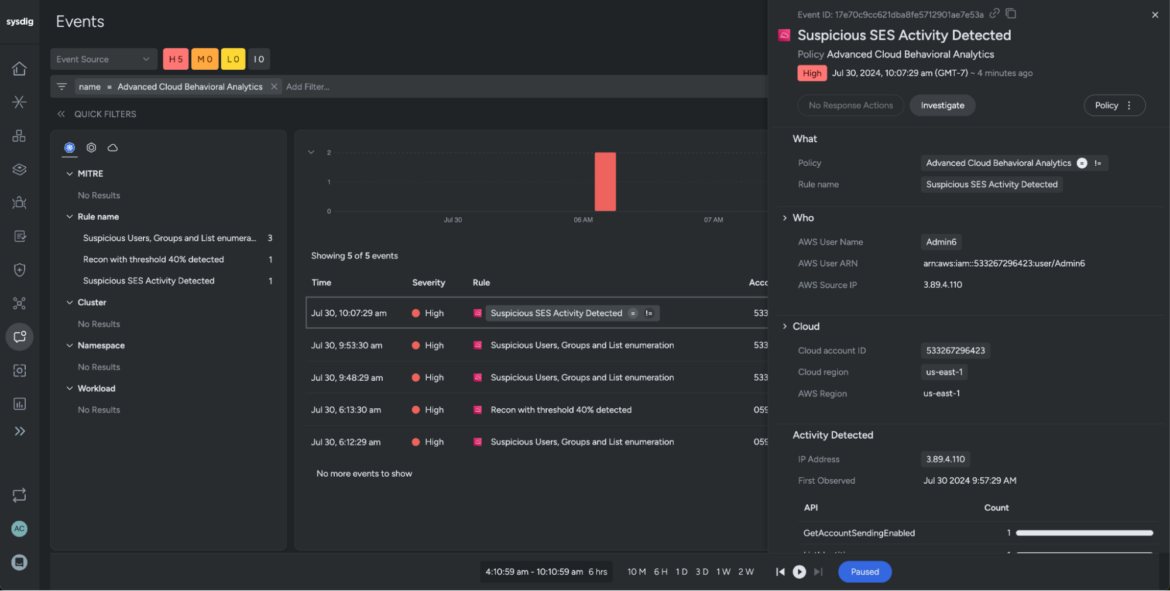Toggle High severity filter H5

[175, 59]
